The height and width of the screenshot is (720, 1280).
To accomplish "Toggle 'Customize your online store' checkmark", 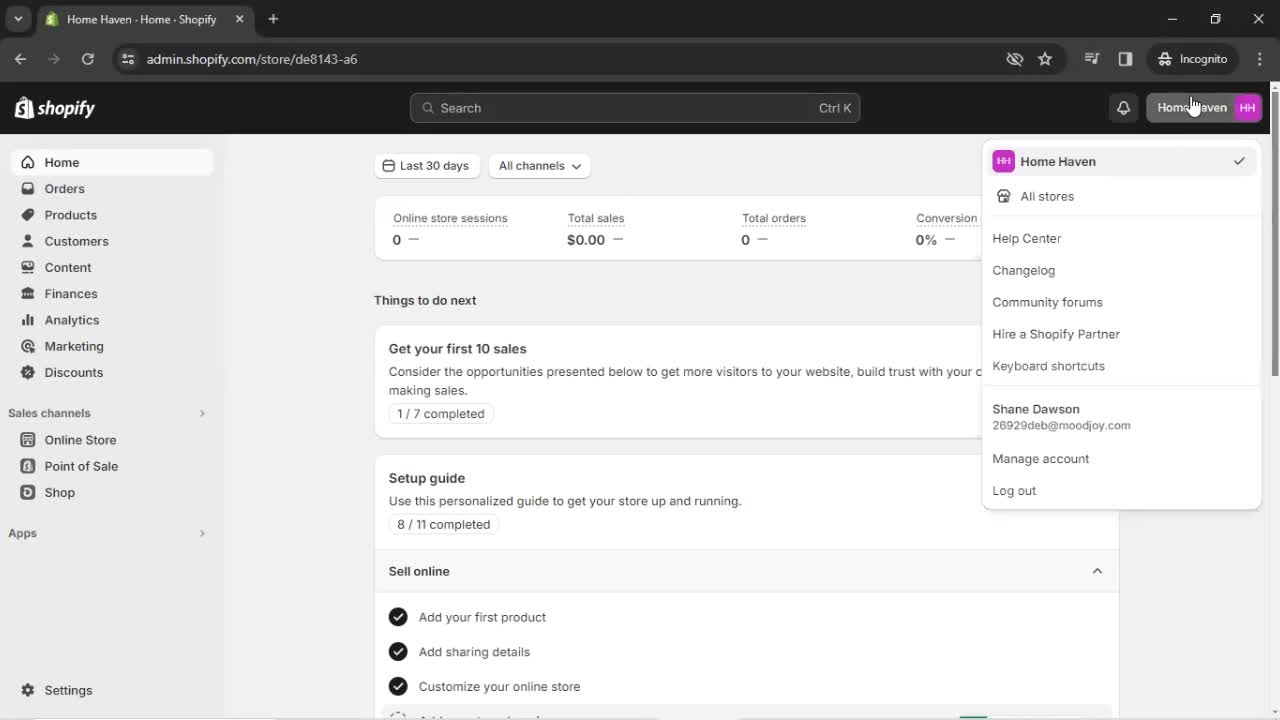I will click(398, 686).
